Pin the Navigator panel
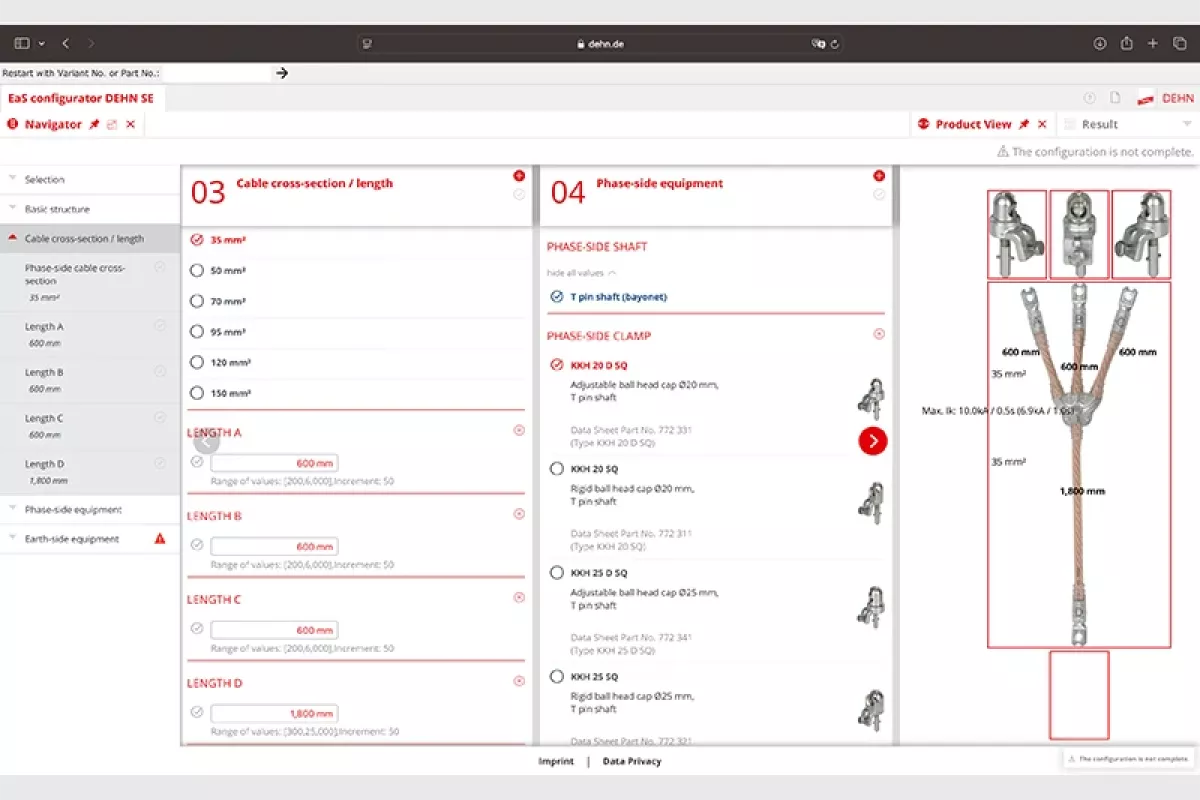 tap(94, 124)
